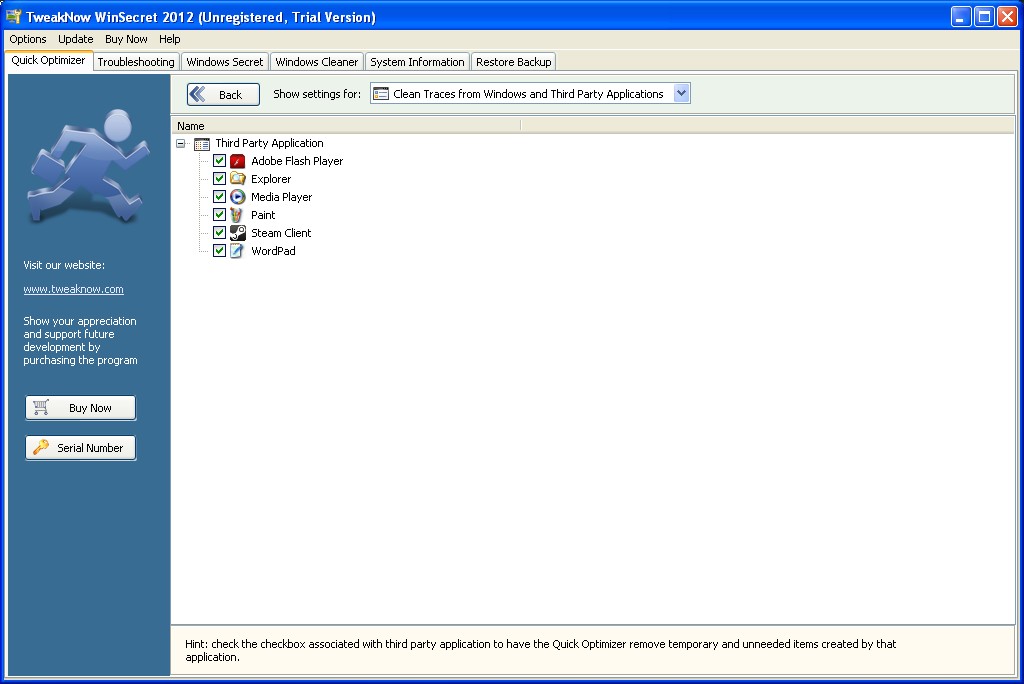
Task: Maximize the TweakNow WinSecret window
Action: 984,17
